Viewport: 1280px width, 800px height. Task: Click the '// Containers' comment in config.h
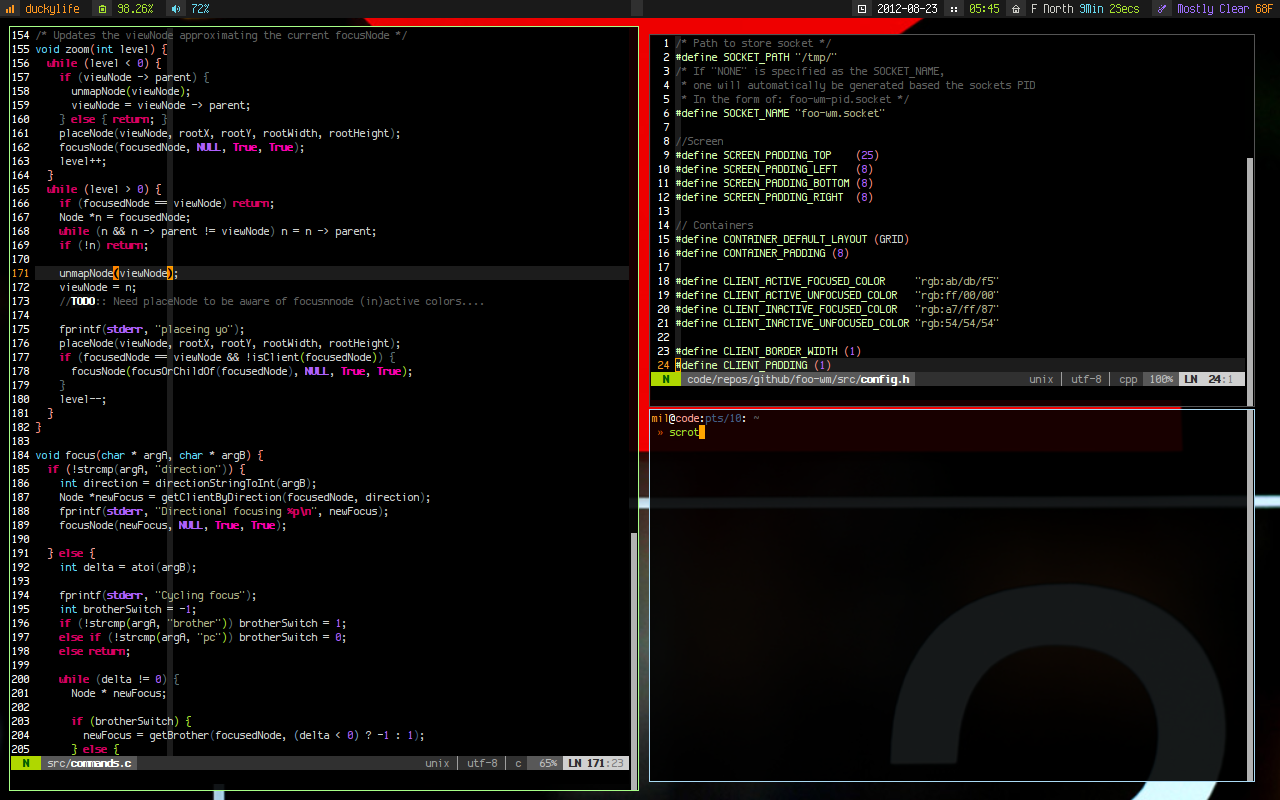coord(714,225)
